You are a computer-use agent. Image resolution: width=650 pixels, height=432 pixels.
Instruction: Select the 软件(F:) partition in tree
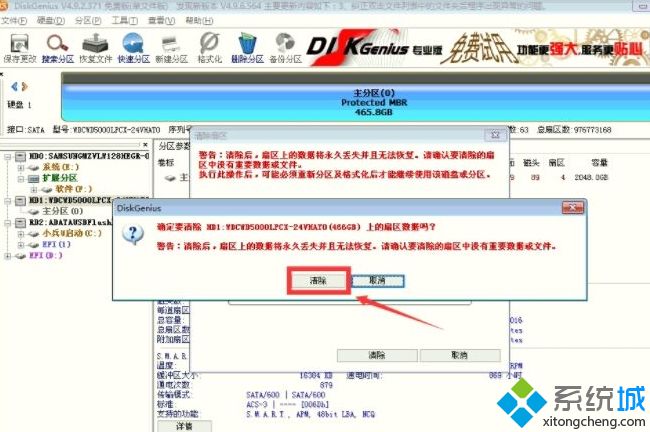coord(74,189)
